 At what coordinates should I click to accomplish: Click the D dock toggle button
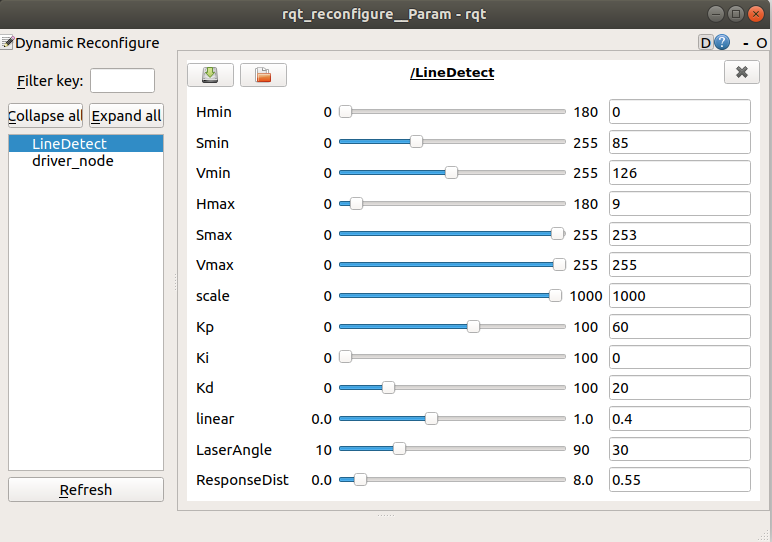point(706,43)
